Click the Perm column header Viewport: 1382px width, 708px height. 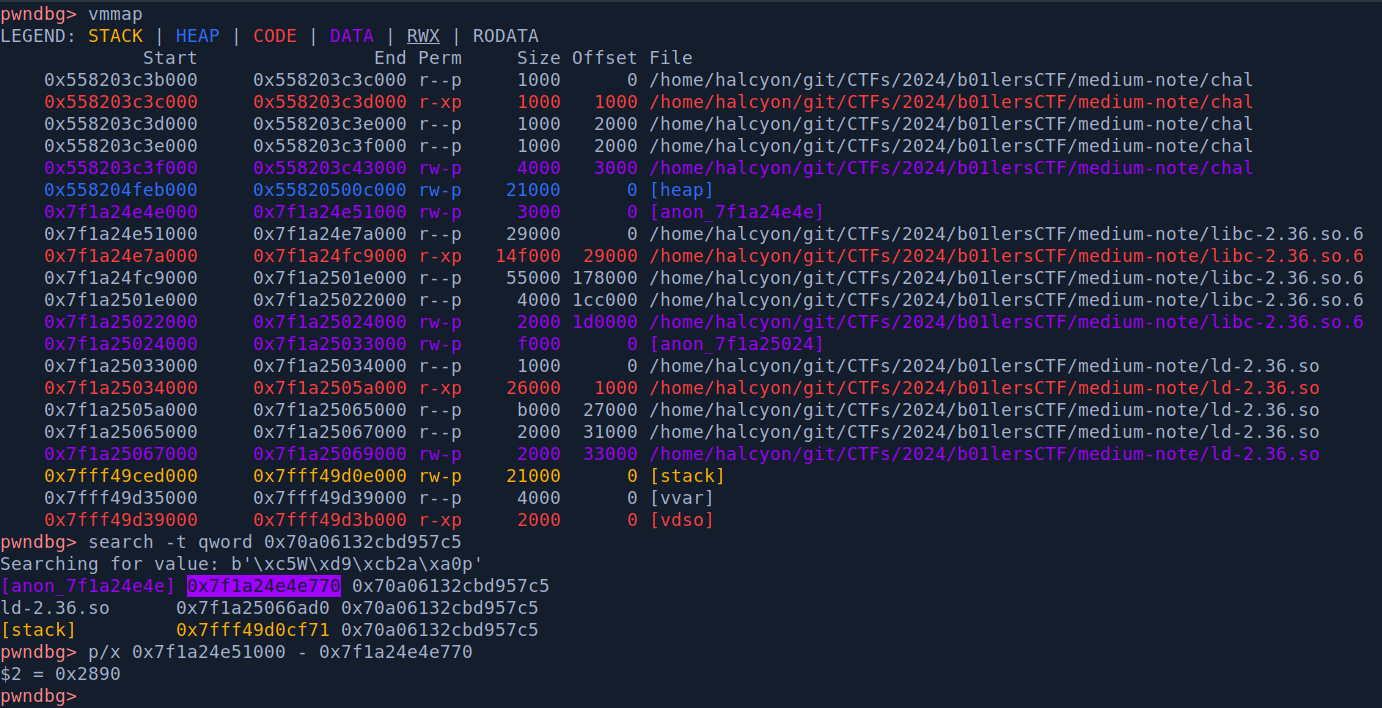[x=440, y=58]
